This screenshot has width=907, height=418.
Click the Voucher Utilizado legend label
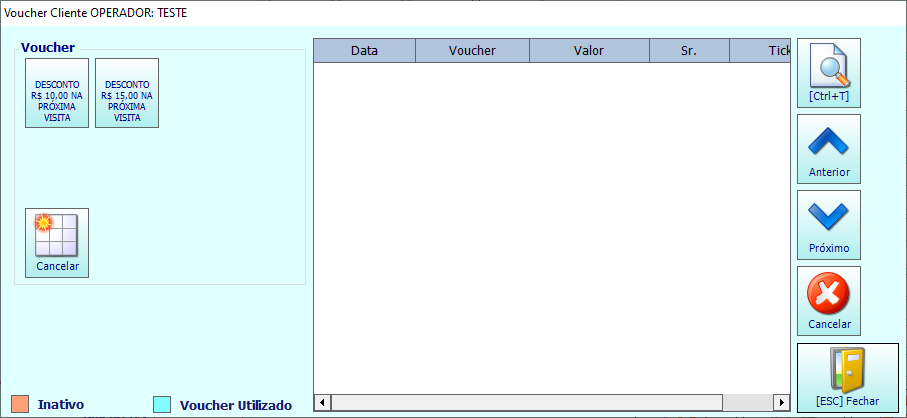click(236, 405)
